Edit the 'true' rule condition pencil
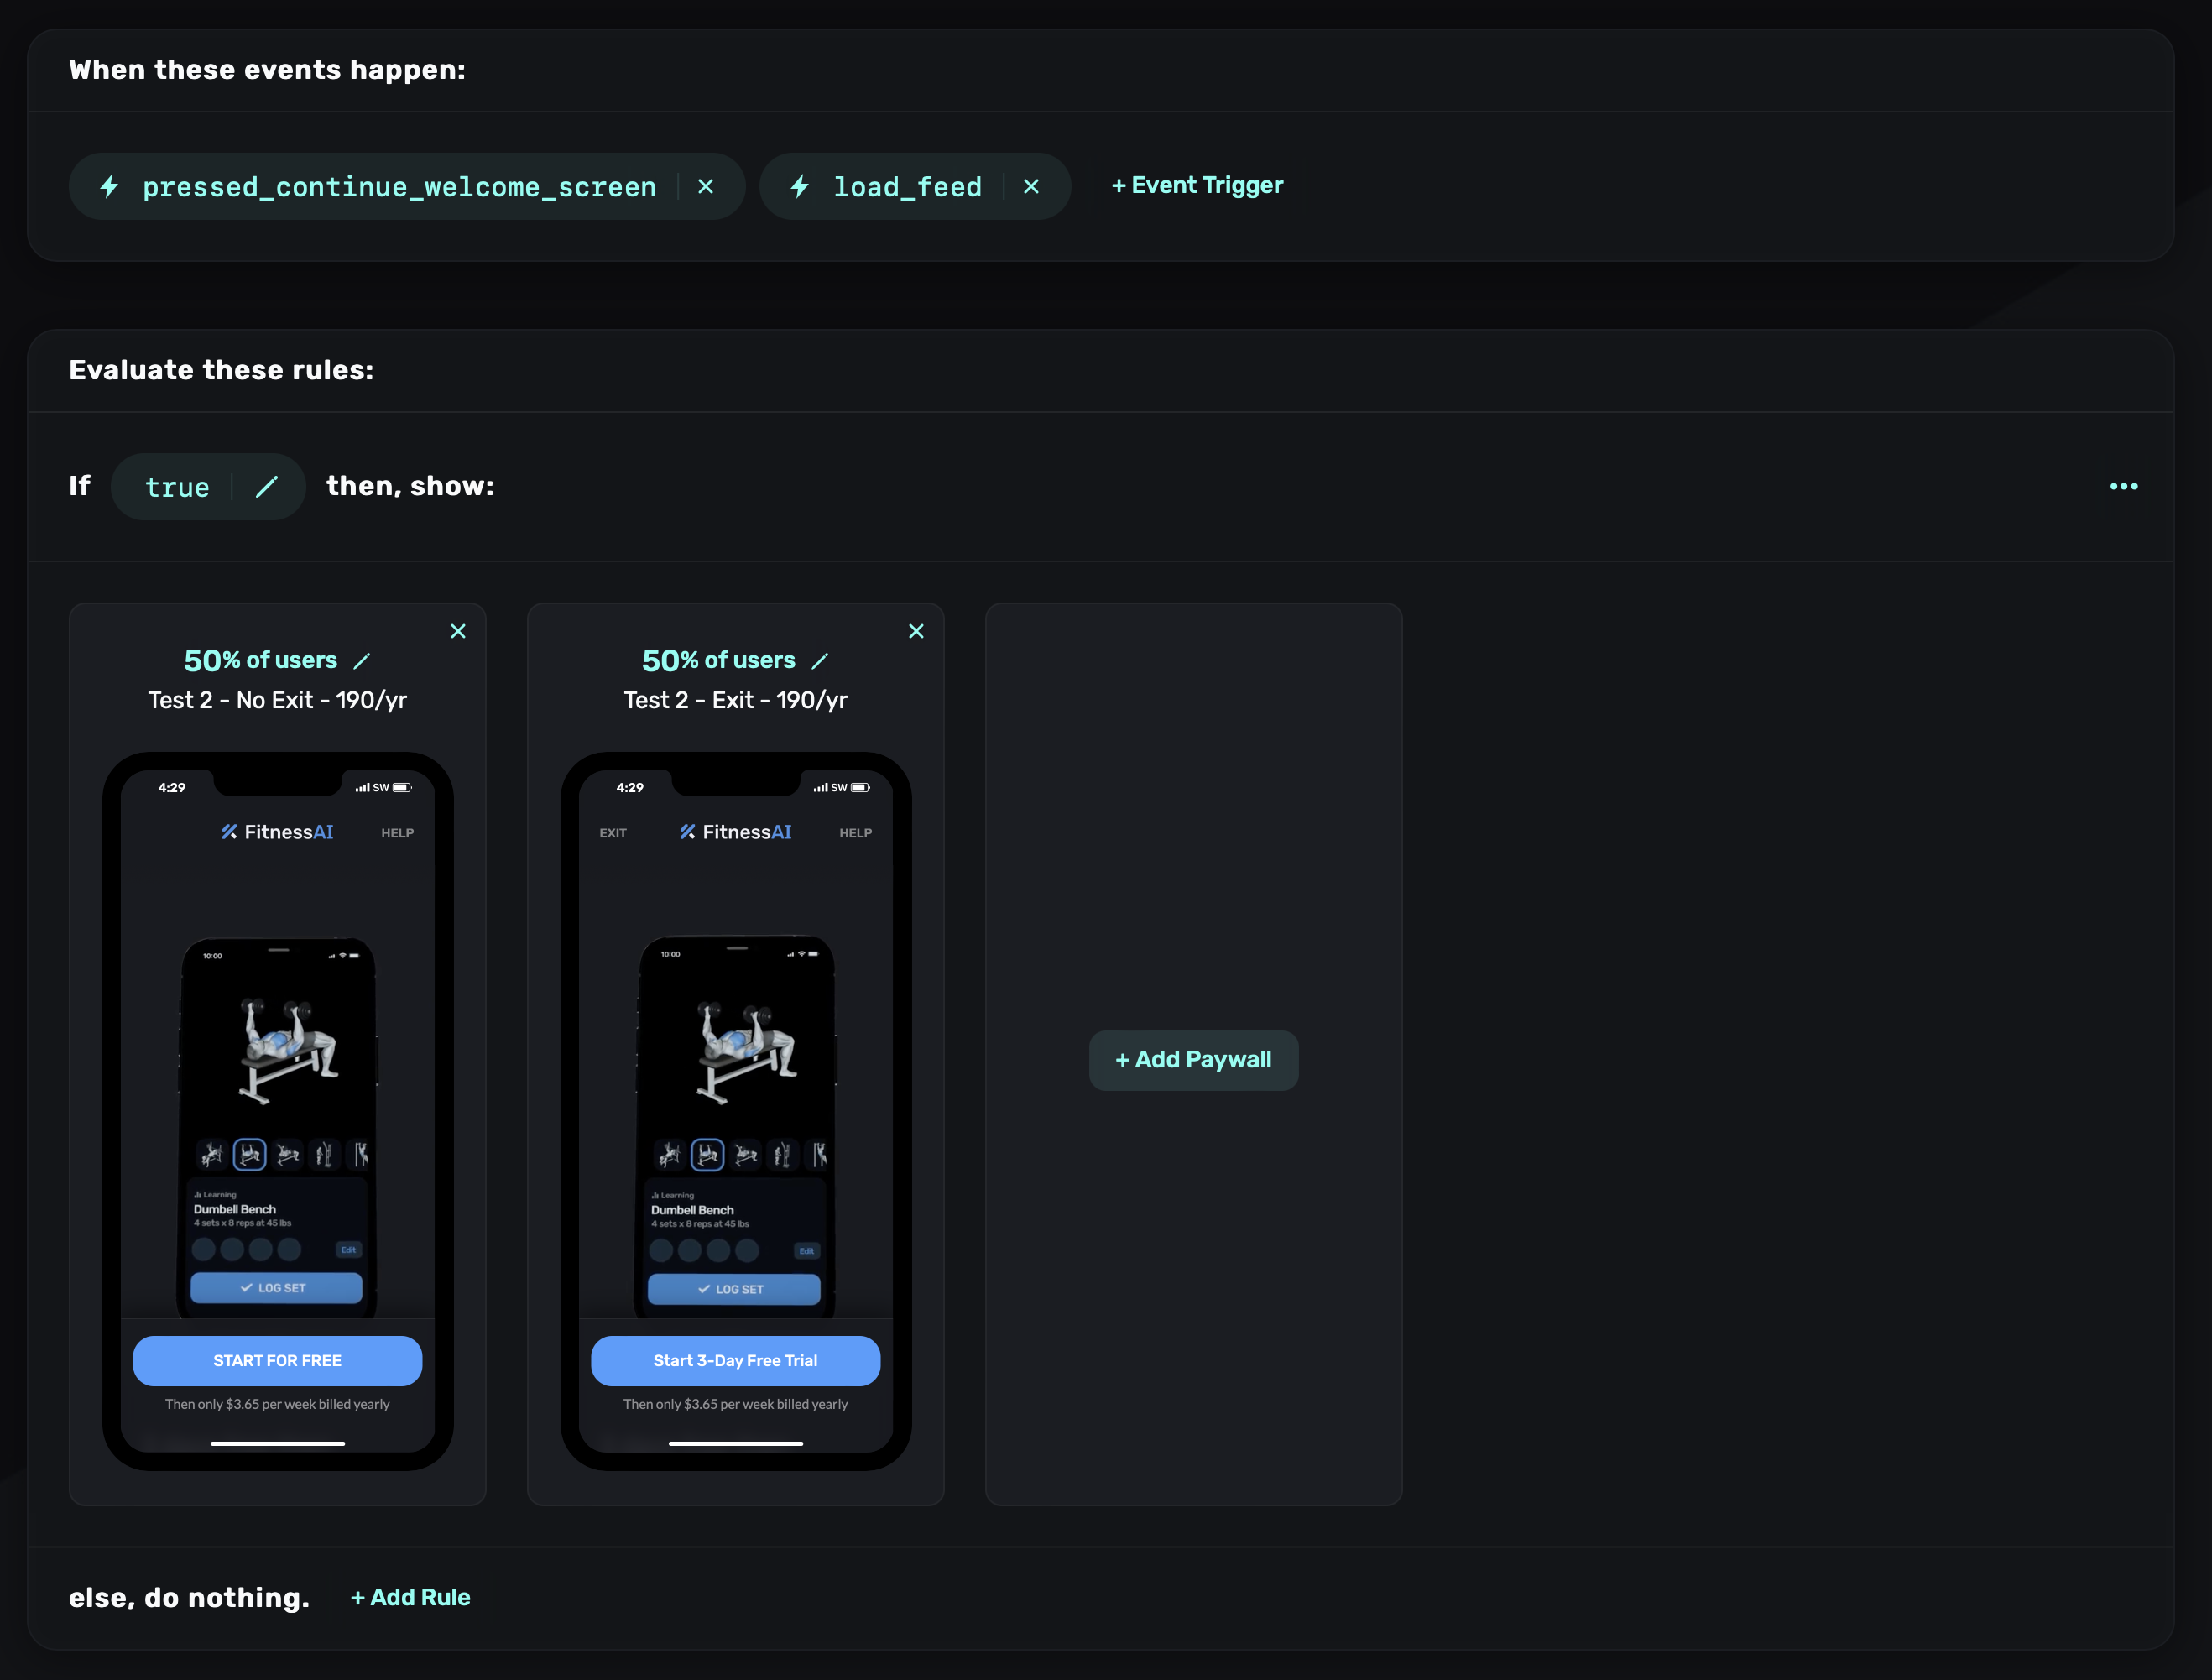Viewport: 2212px width, 1680px height. pyautogui.click(x=267, y=487)
